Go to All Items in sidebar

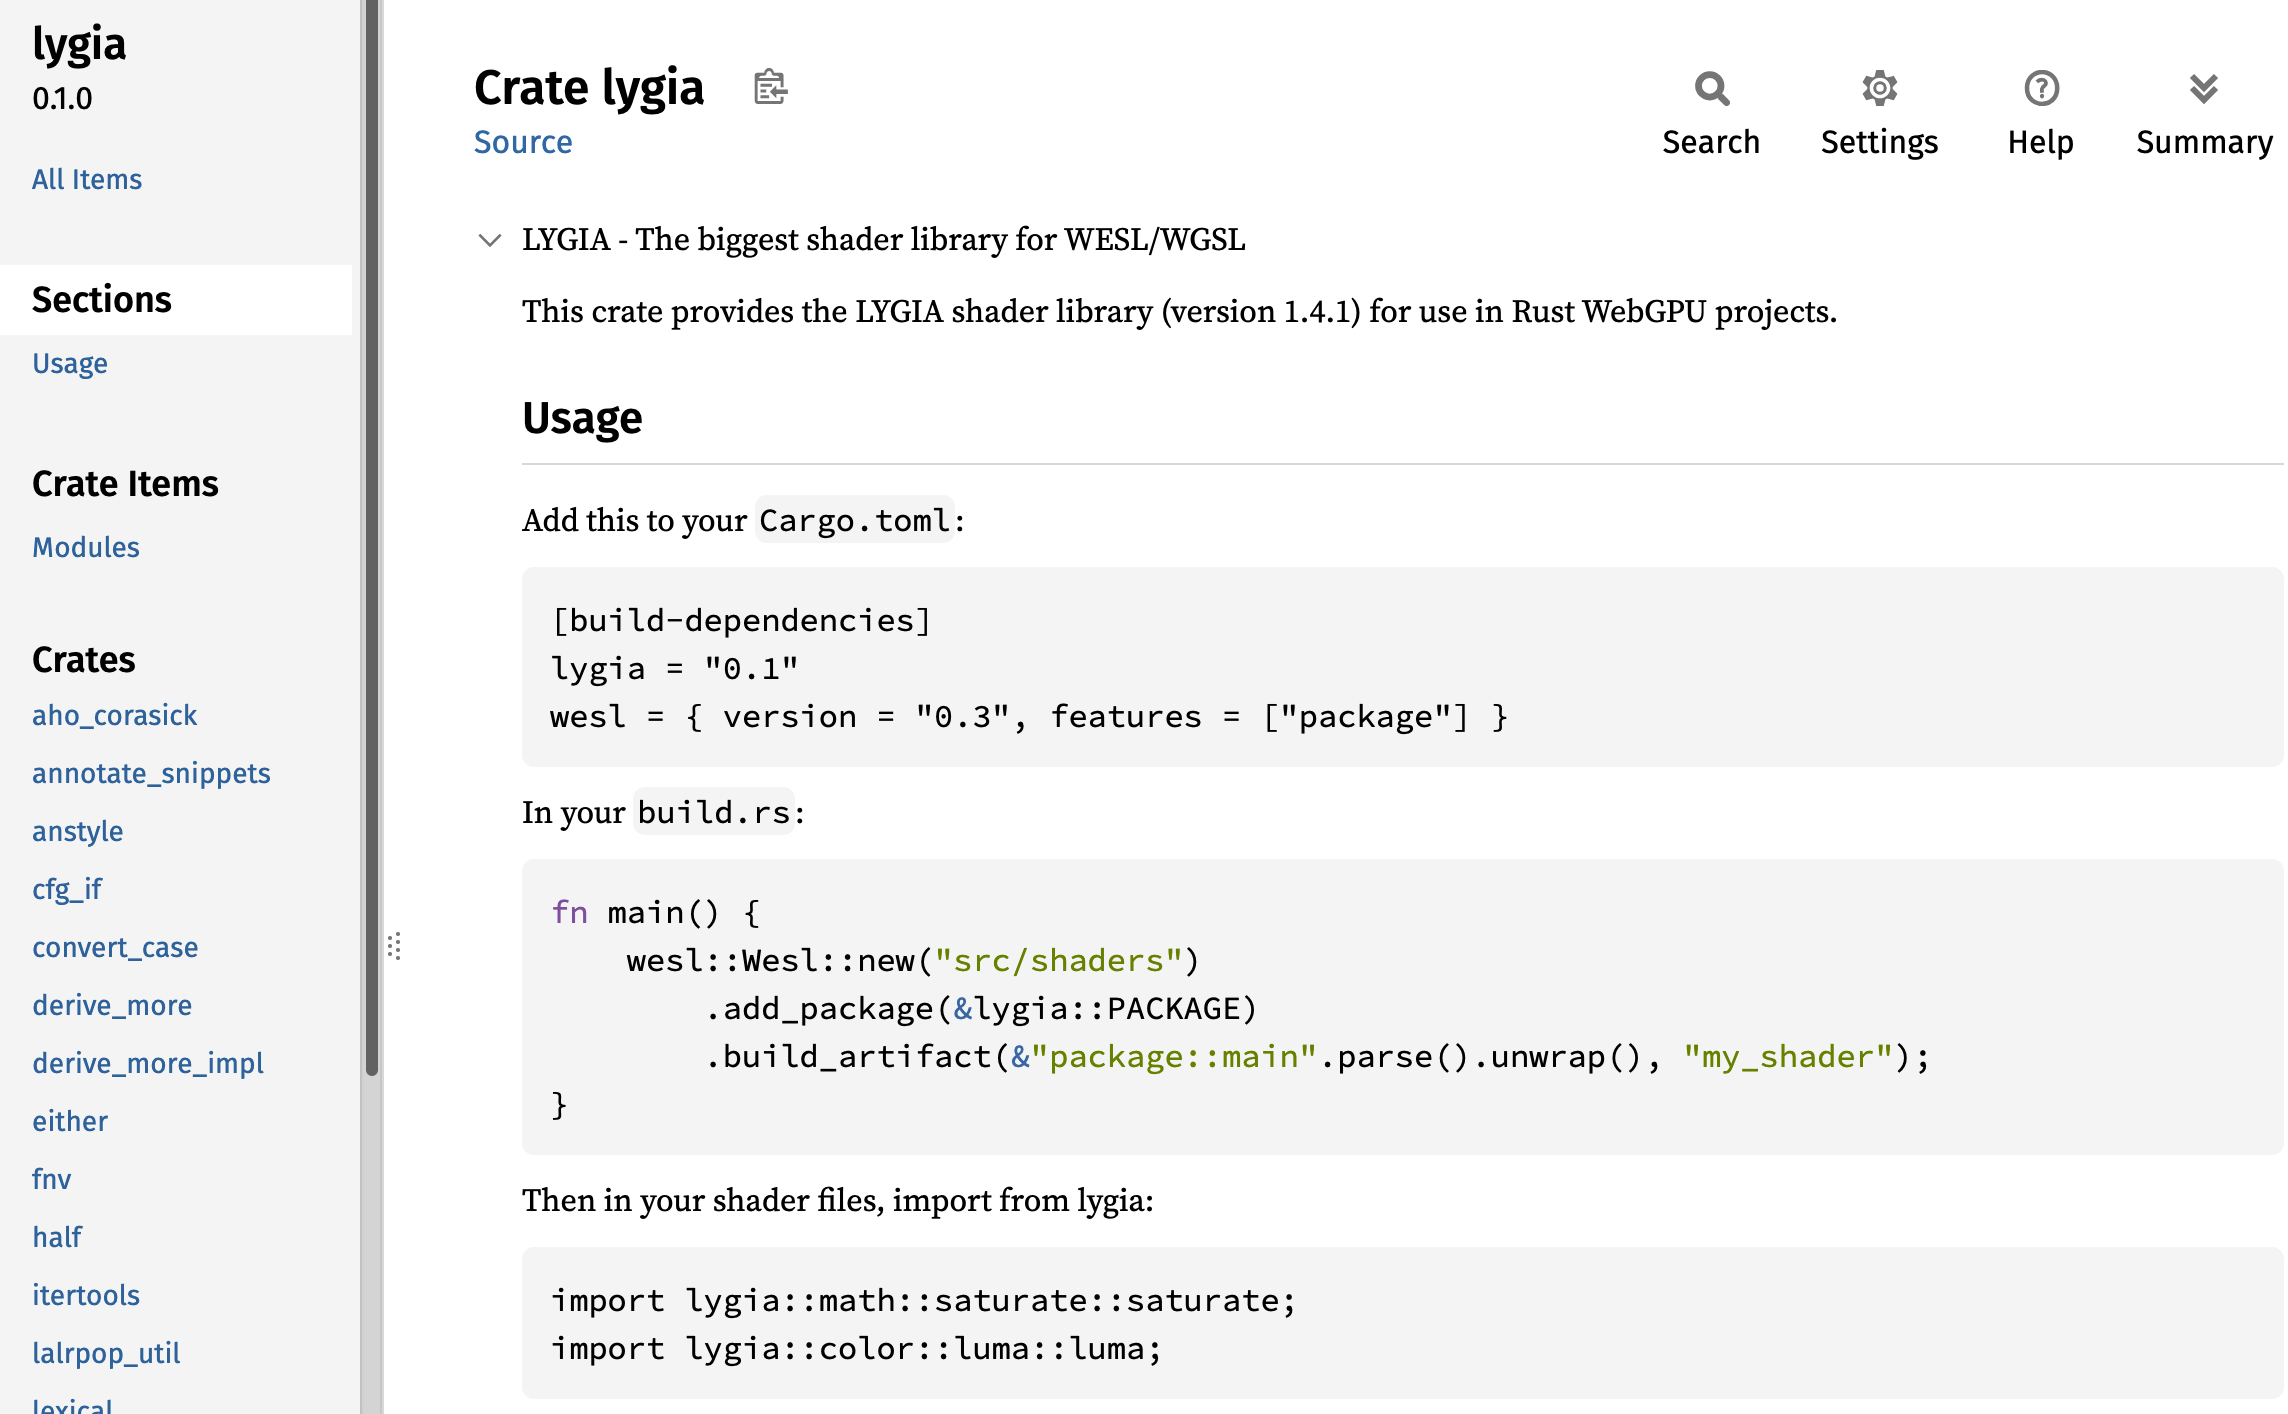[87, 180]
